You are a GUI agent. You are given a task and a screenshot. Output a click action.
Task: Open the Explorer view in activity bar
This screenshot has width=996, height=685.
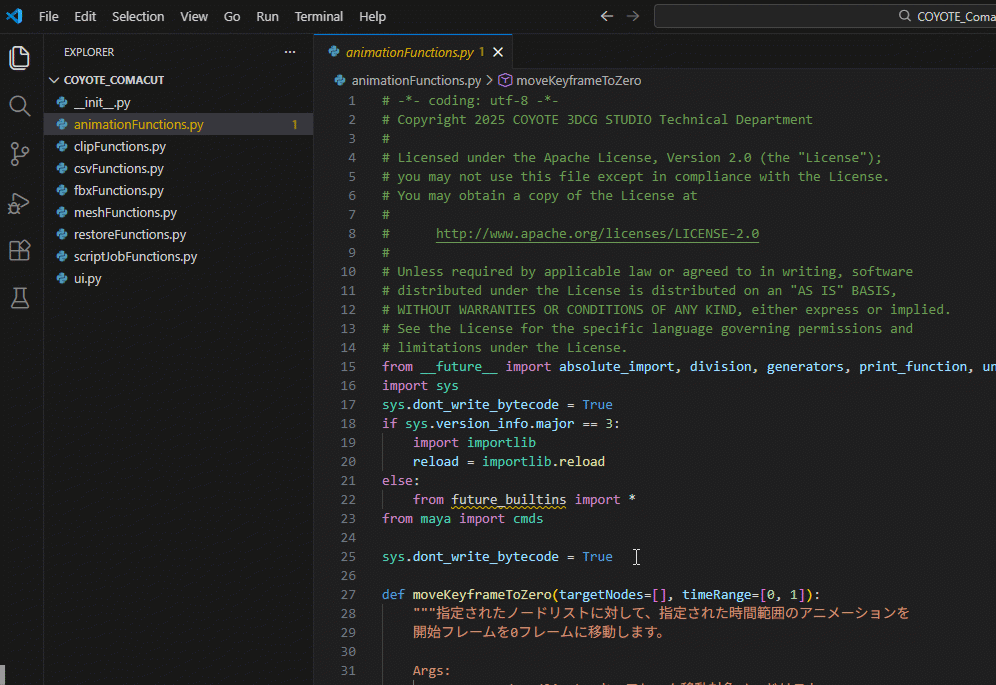click(x=20, y=58)
